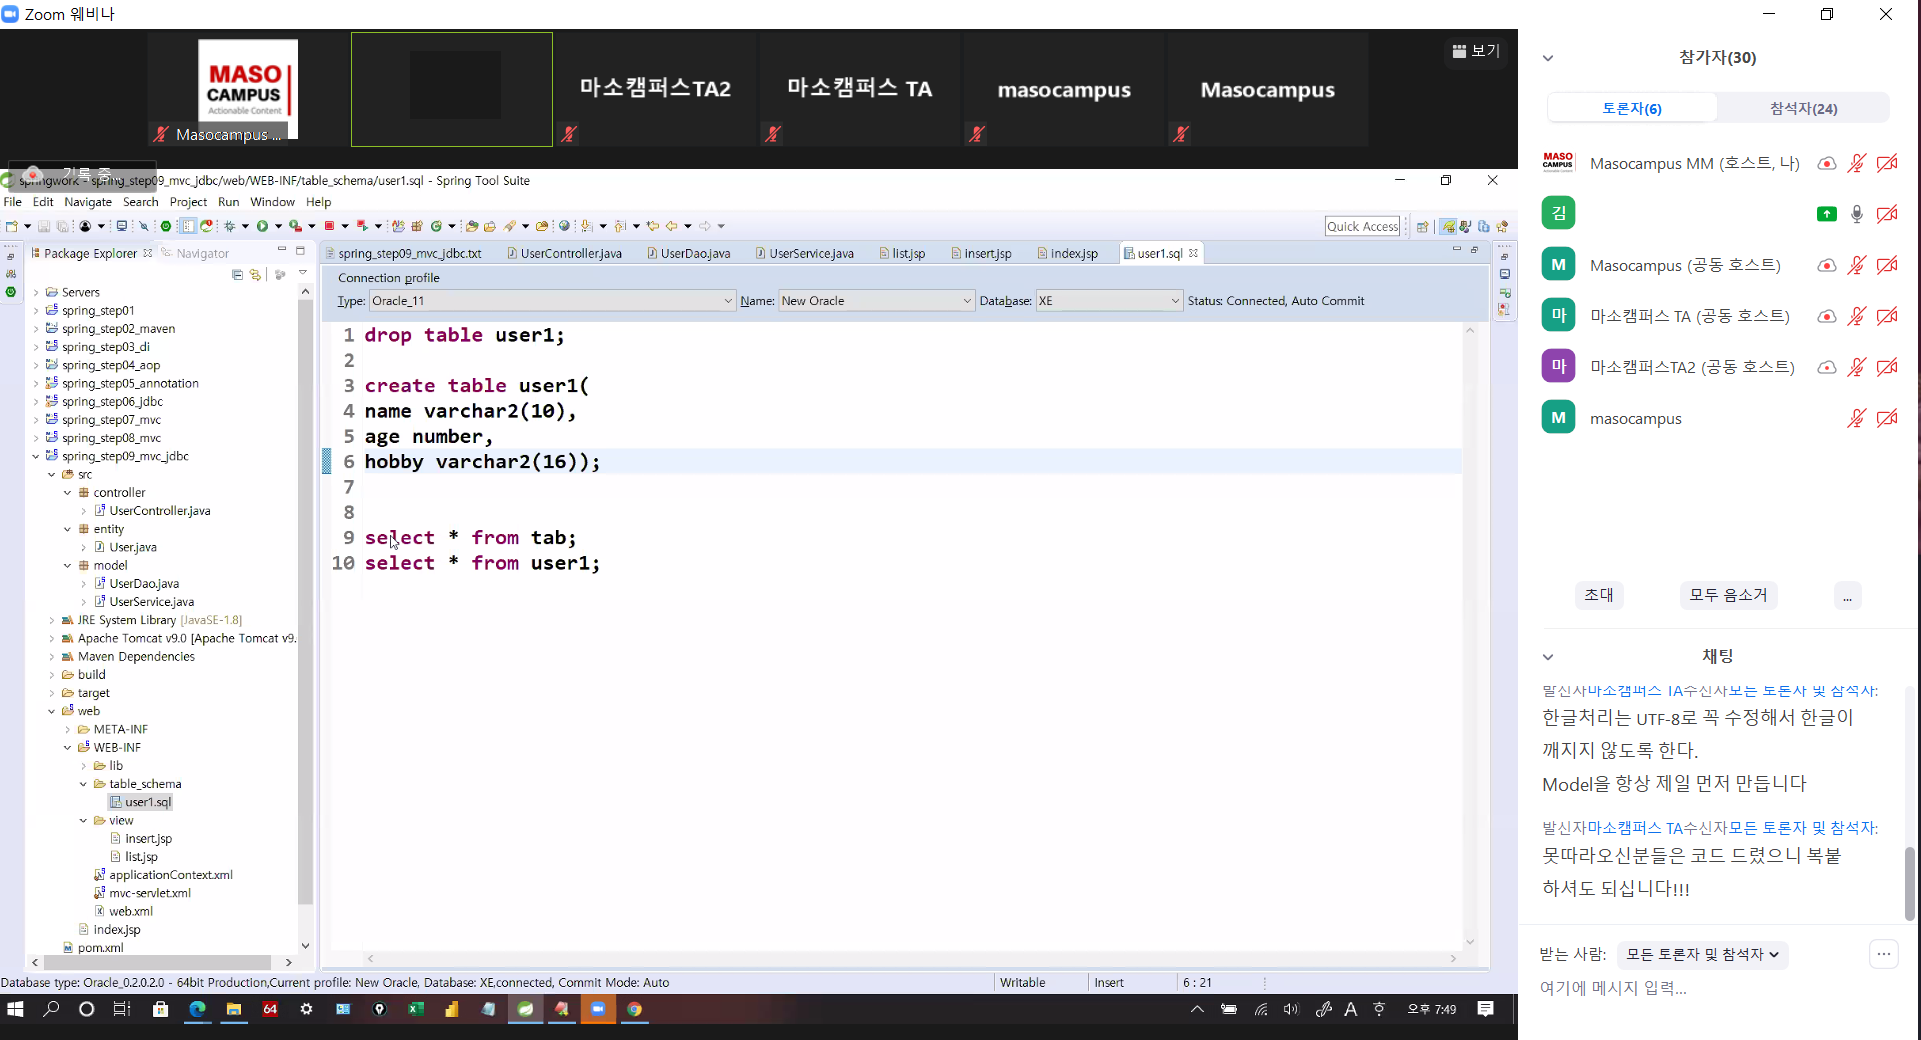Click the Open Perspective icon
The height and width of the screenshot is (1040, 1921).
pyautogui.click(x=1422, y=226)
